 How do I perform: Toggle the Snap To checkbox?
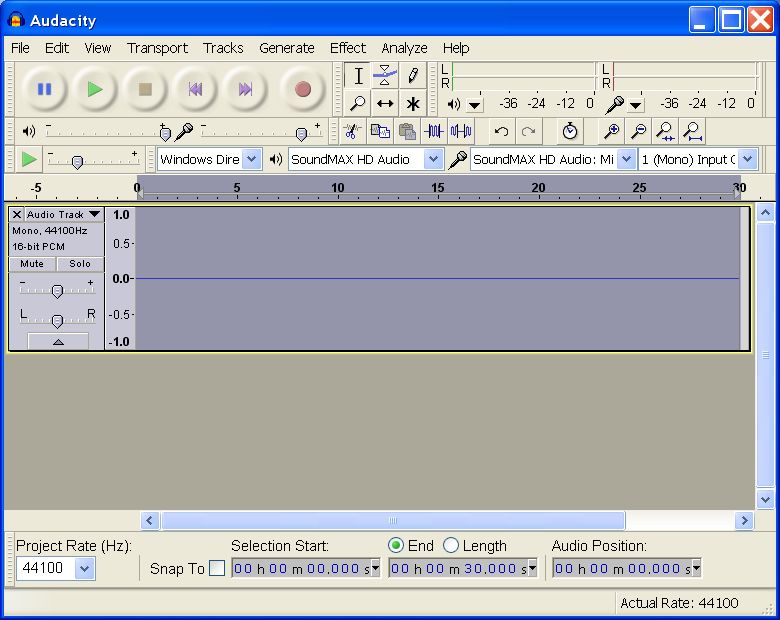217,568
